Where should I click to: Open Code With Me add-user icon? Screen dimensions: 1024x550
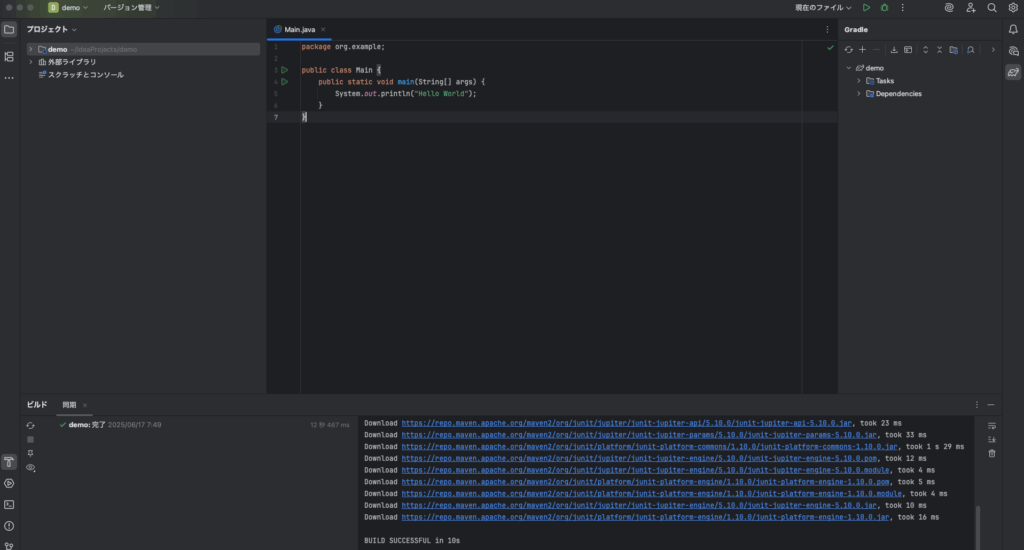click(x=970, y=8)
